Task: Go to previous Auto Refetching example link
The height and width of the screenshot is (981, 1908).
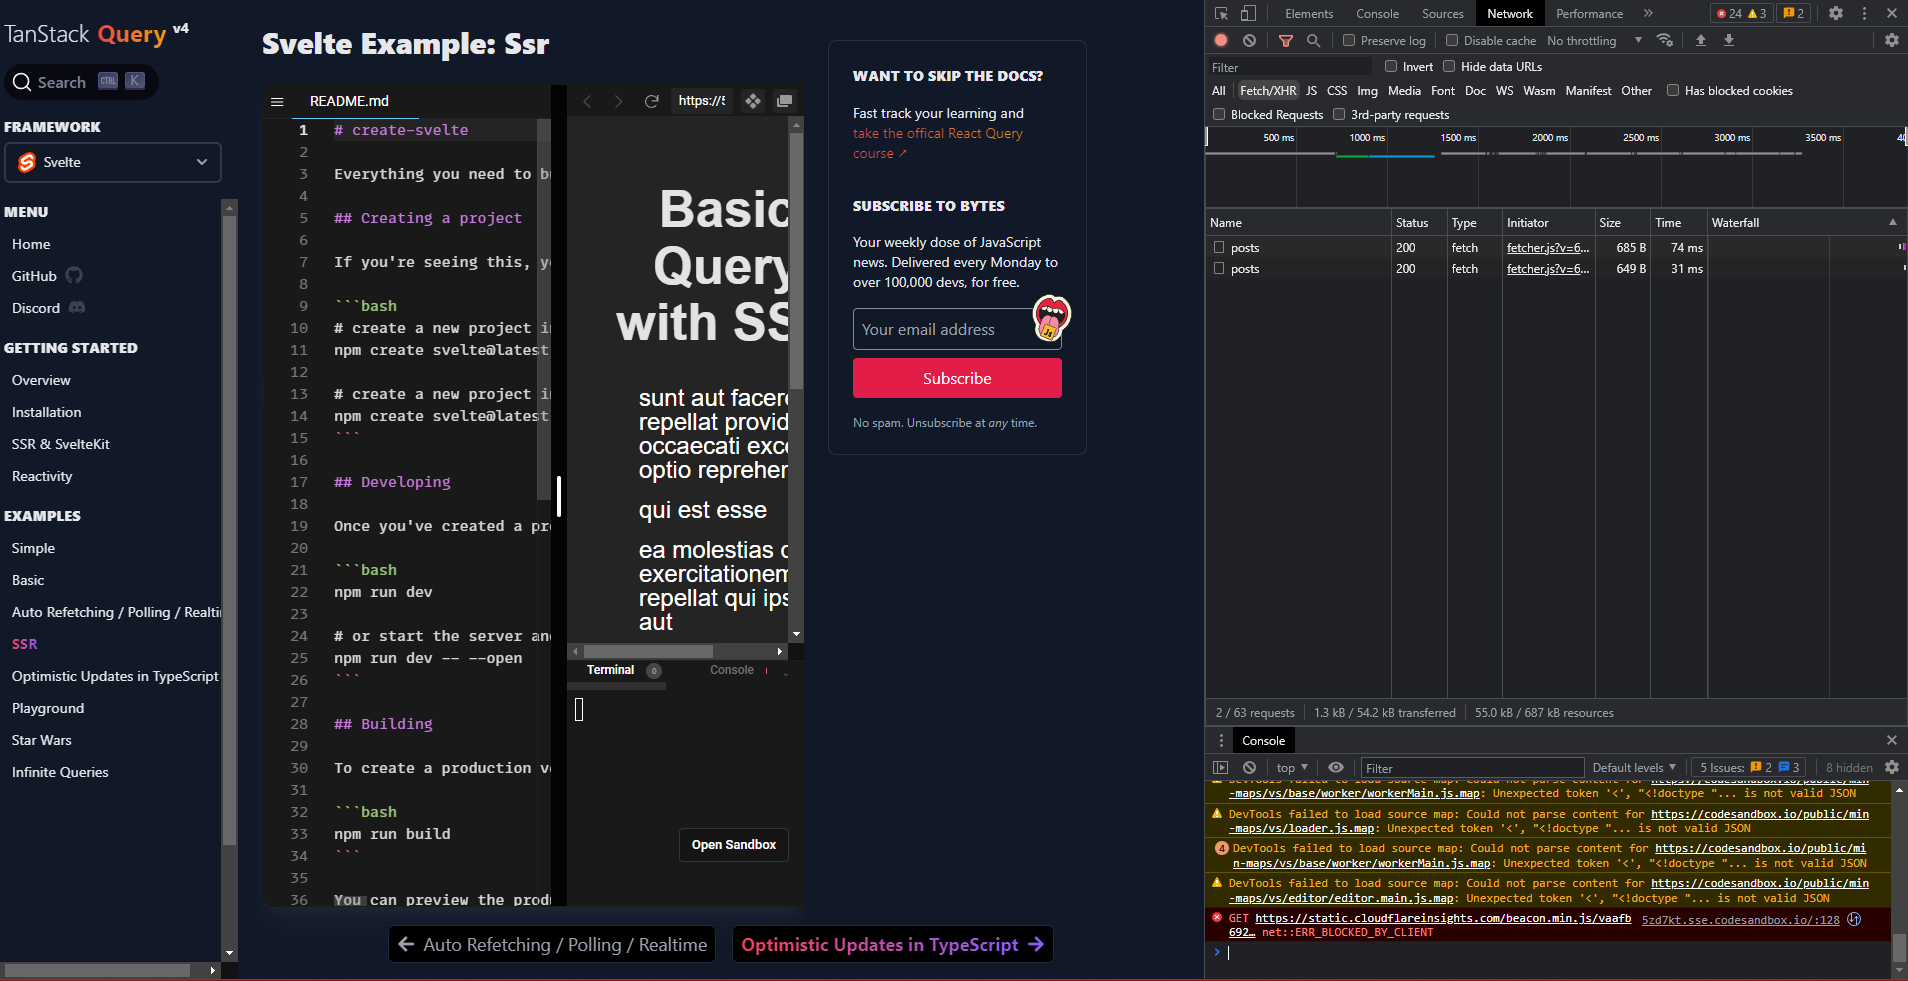Action: tap(552, 944)
